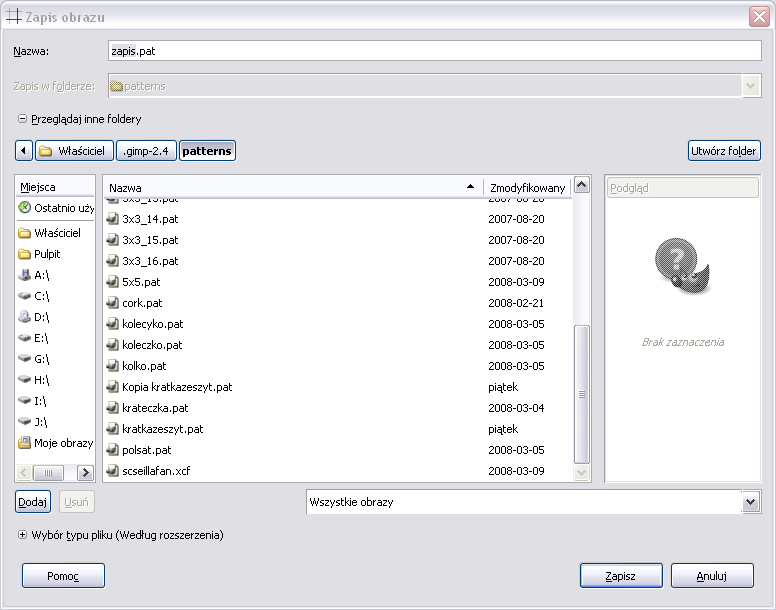Go to Właściciel folder in path bar
Image resolution: width=776 pixels, height=610 pixels.
[x=73, y=151]
